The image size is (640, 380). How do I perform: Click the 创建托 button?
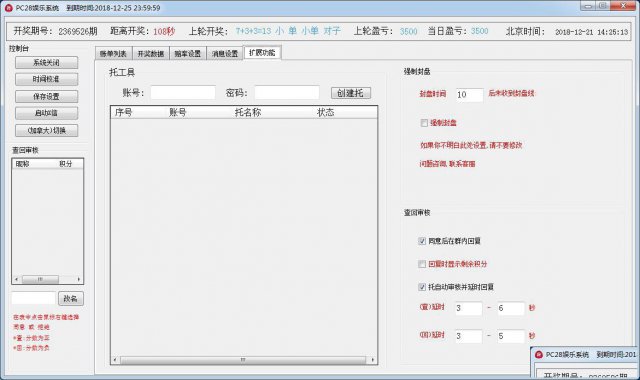coord(351,93)
